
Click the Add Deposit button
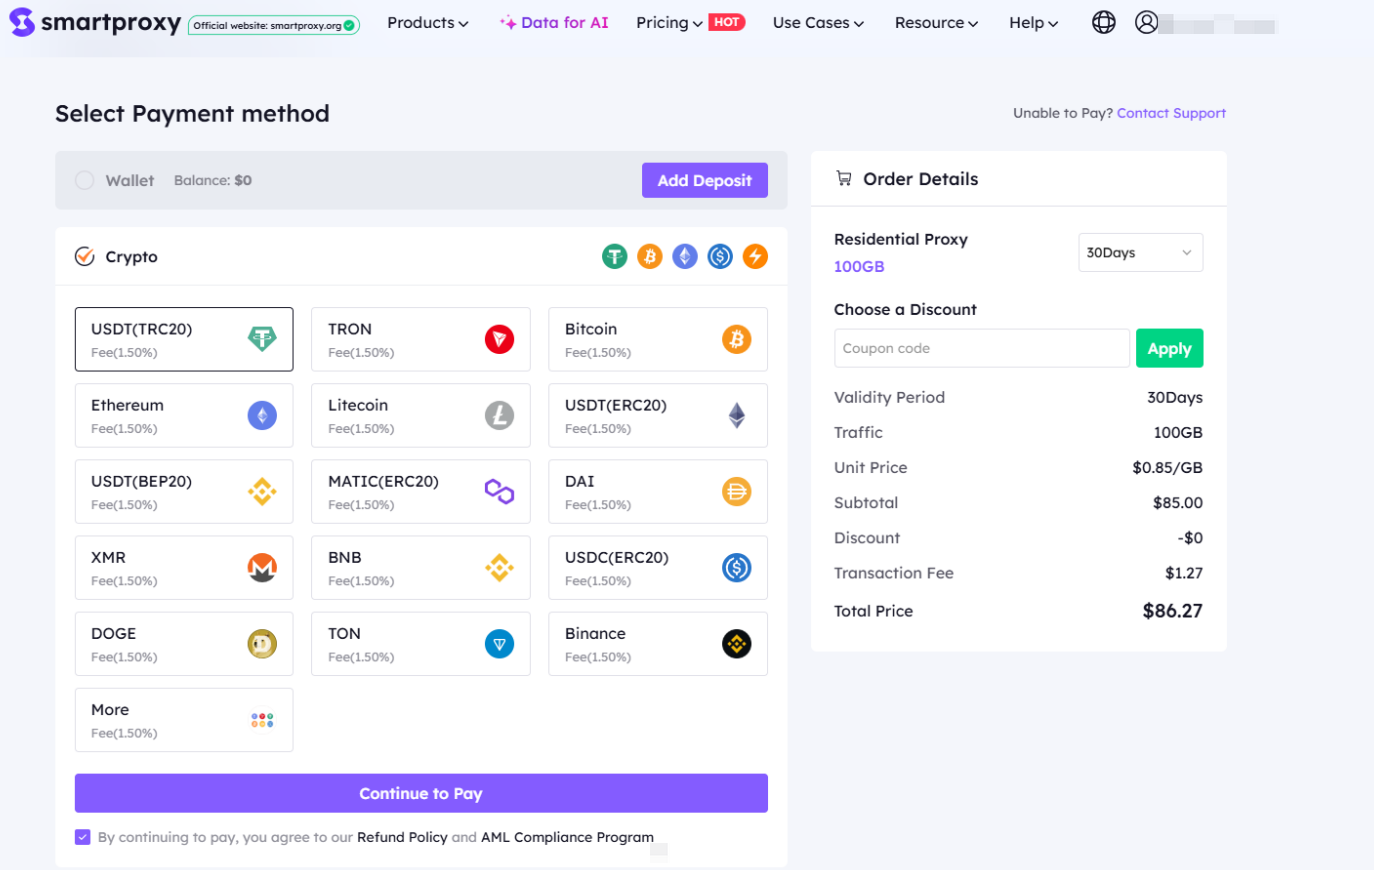[705, 180]
